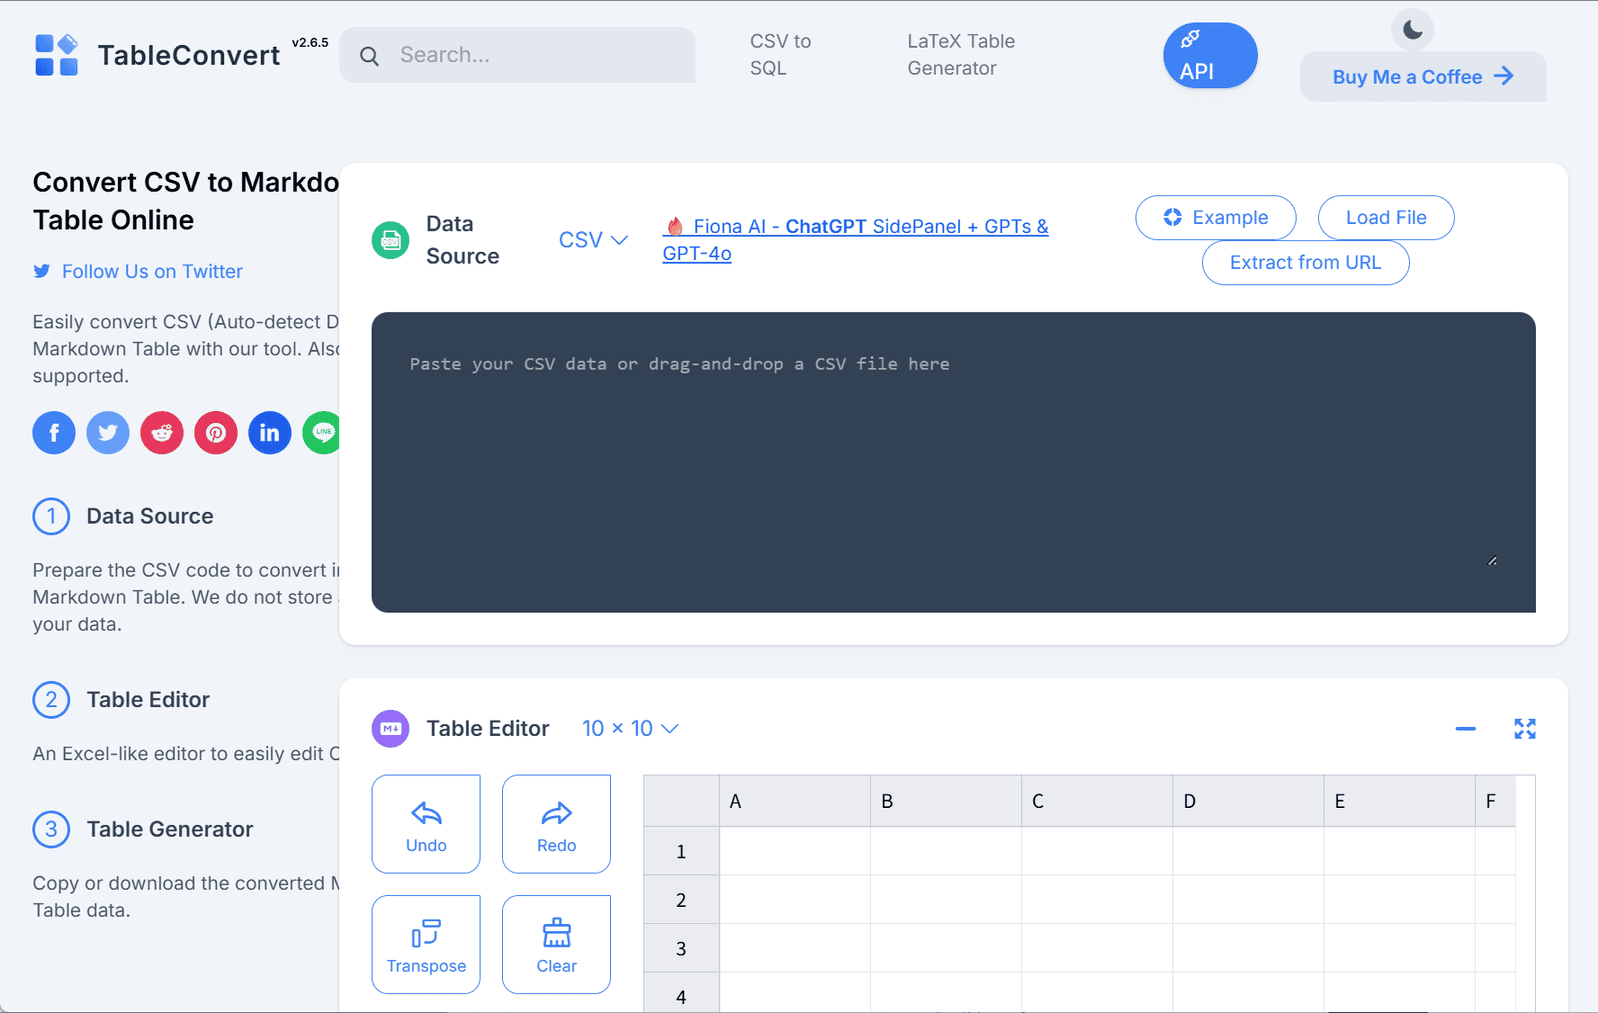Open the API button
Screen dimensions: 1598x1013
[x=1210, y=56]
